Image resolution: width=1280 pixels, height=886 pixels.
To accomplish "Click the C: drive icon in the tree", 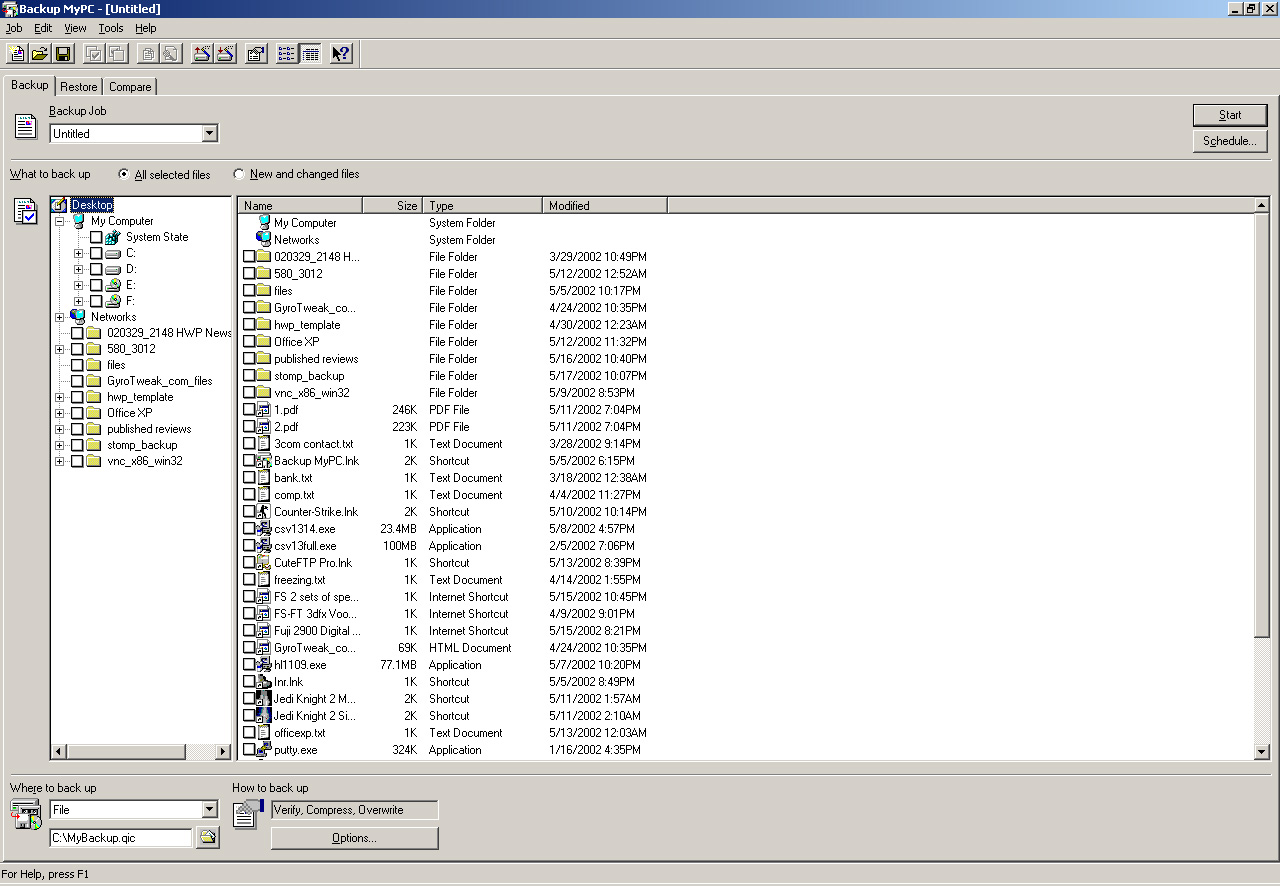I will tap(113, 253).
